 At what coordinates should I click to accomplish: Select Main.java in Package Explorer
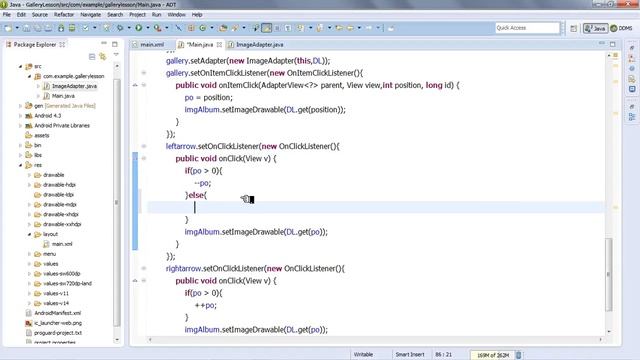coord(63,96)
